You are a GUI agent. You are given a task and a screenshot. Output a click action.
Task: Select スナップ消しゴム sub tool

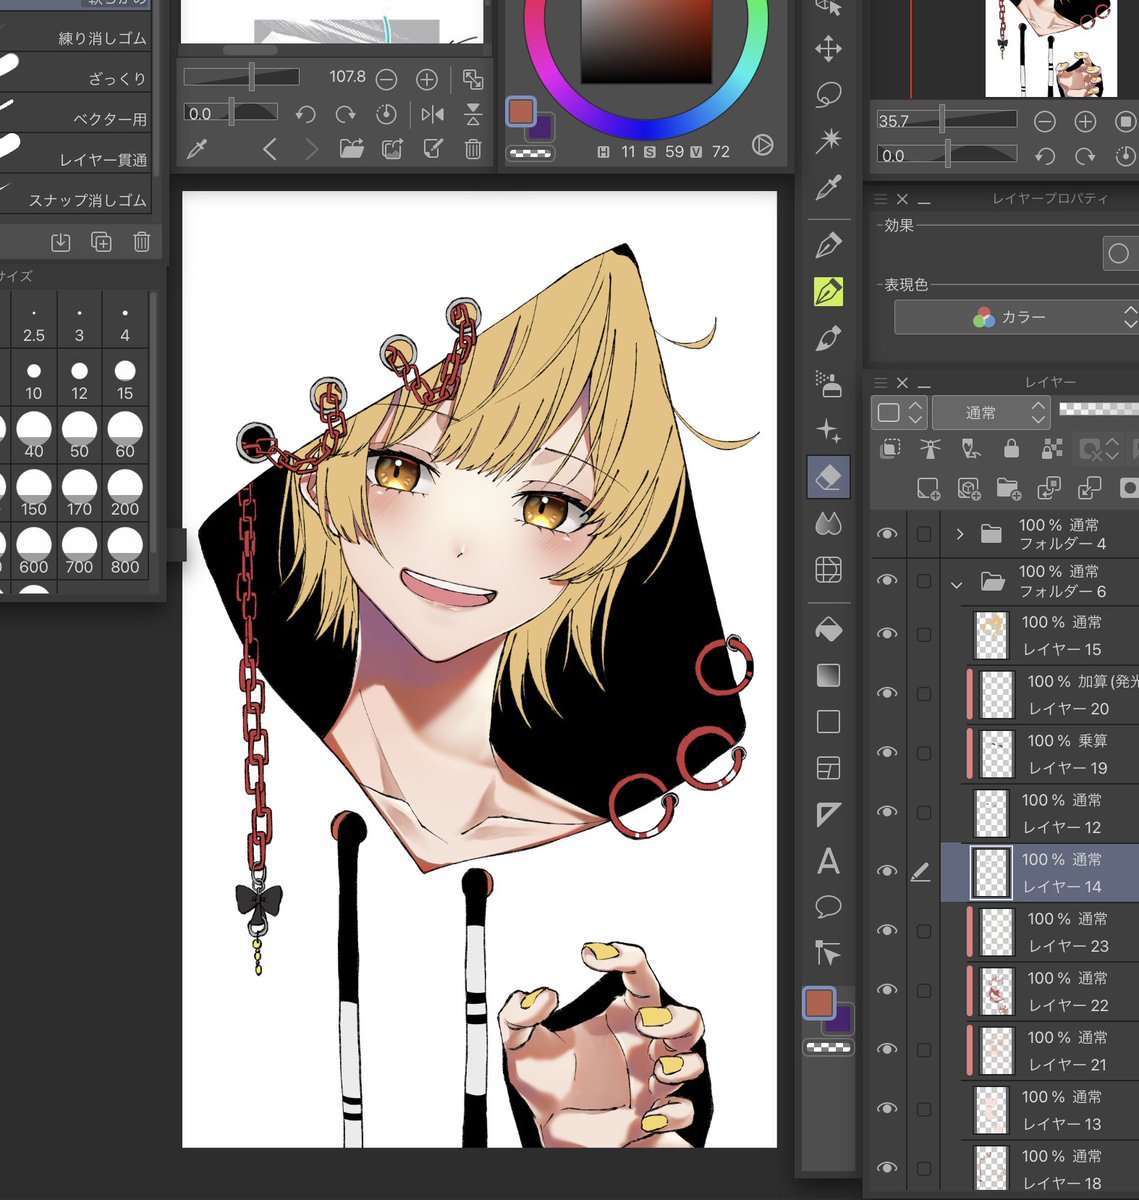tap(75, 199)
